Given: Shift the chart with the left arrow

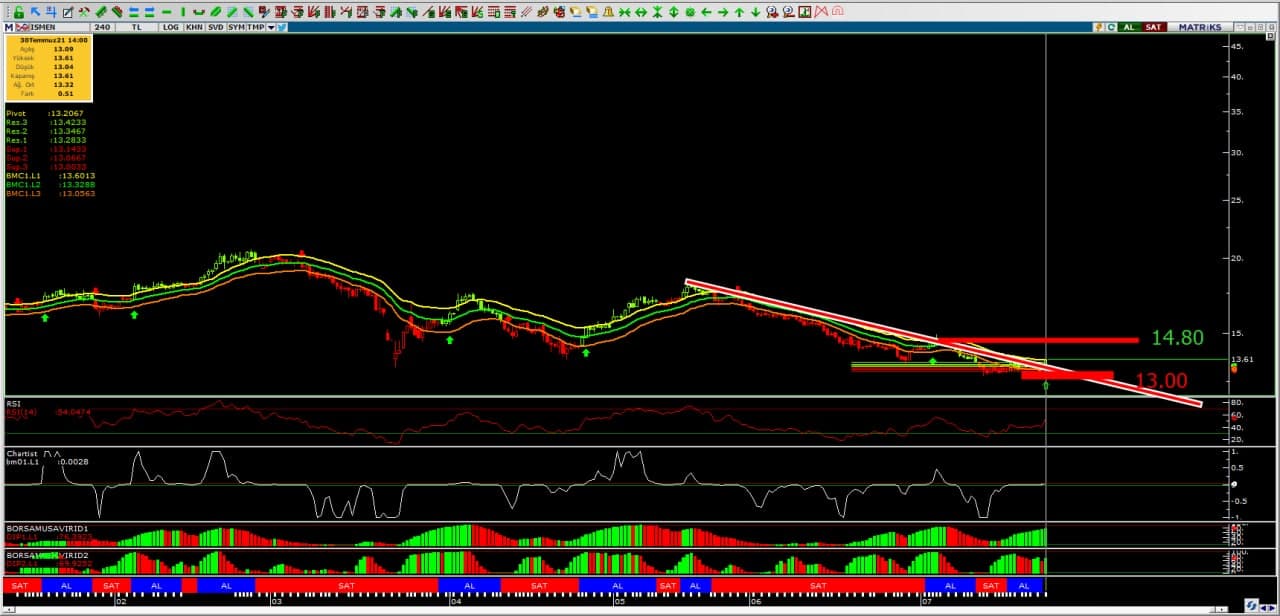Looking at the screenshot, I should [x=706, y=12].
